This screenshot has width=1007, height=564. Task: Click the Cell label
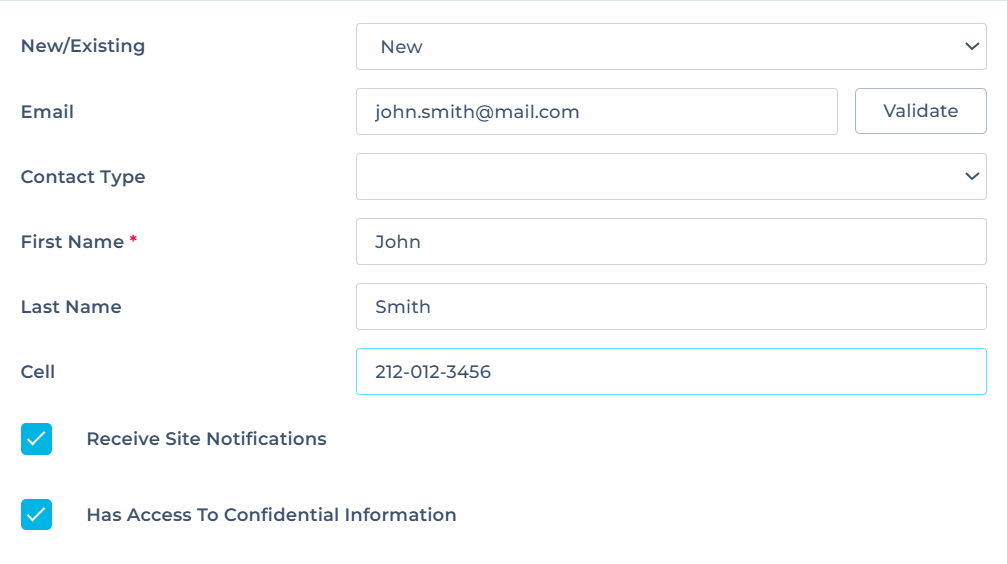(x=38, y=372)
